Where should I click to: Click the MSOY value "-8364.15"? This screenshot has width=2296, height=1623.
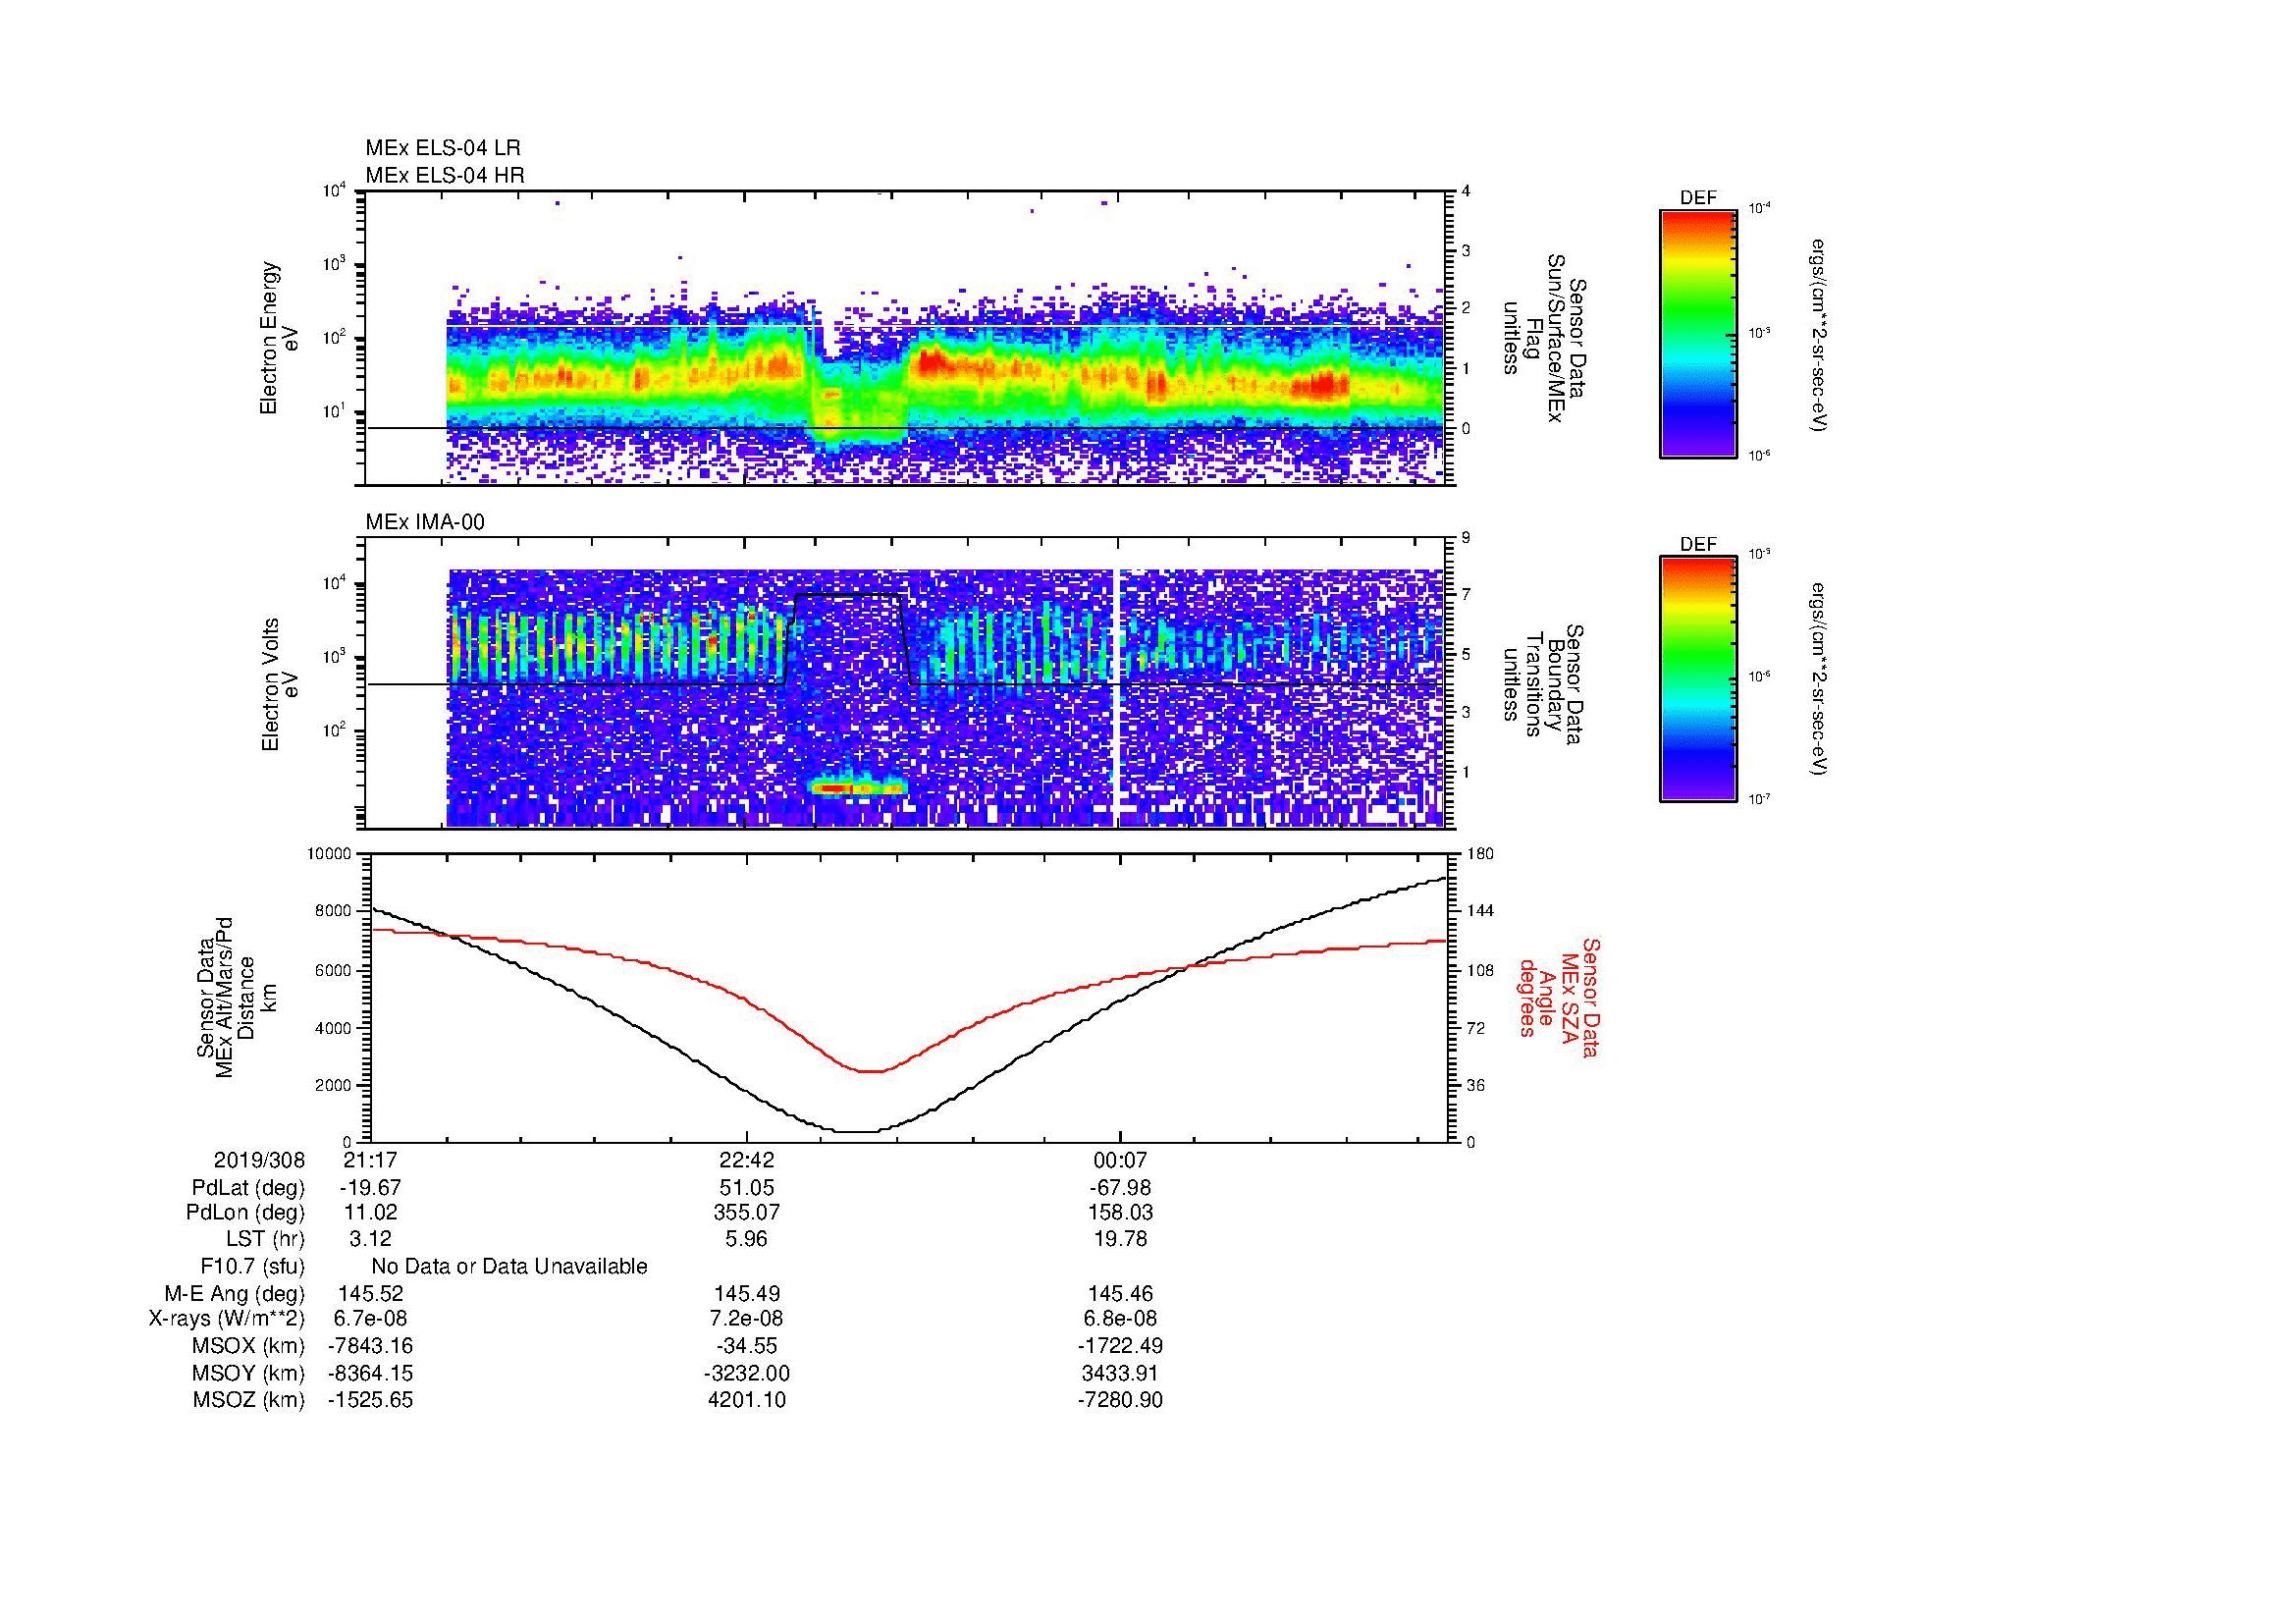tap(370, 1373)
